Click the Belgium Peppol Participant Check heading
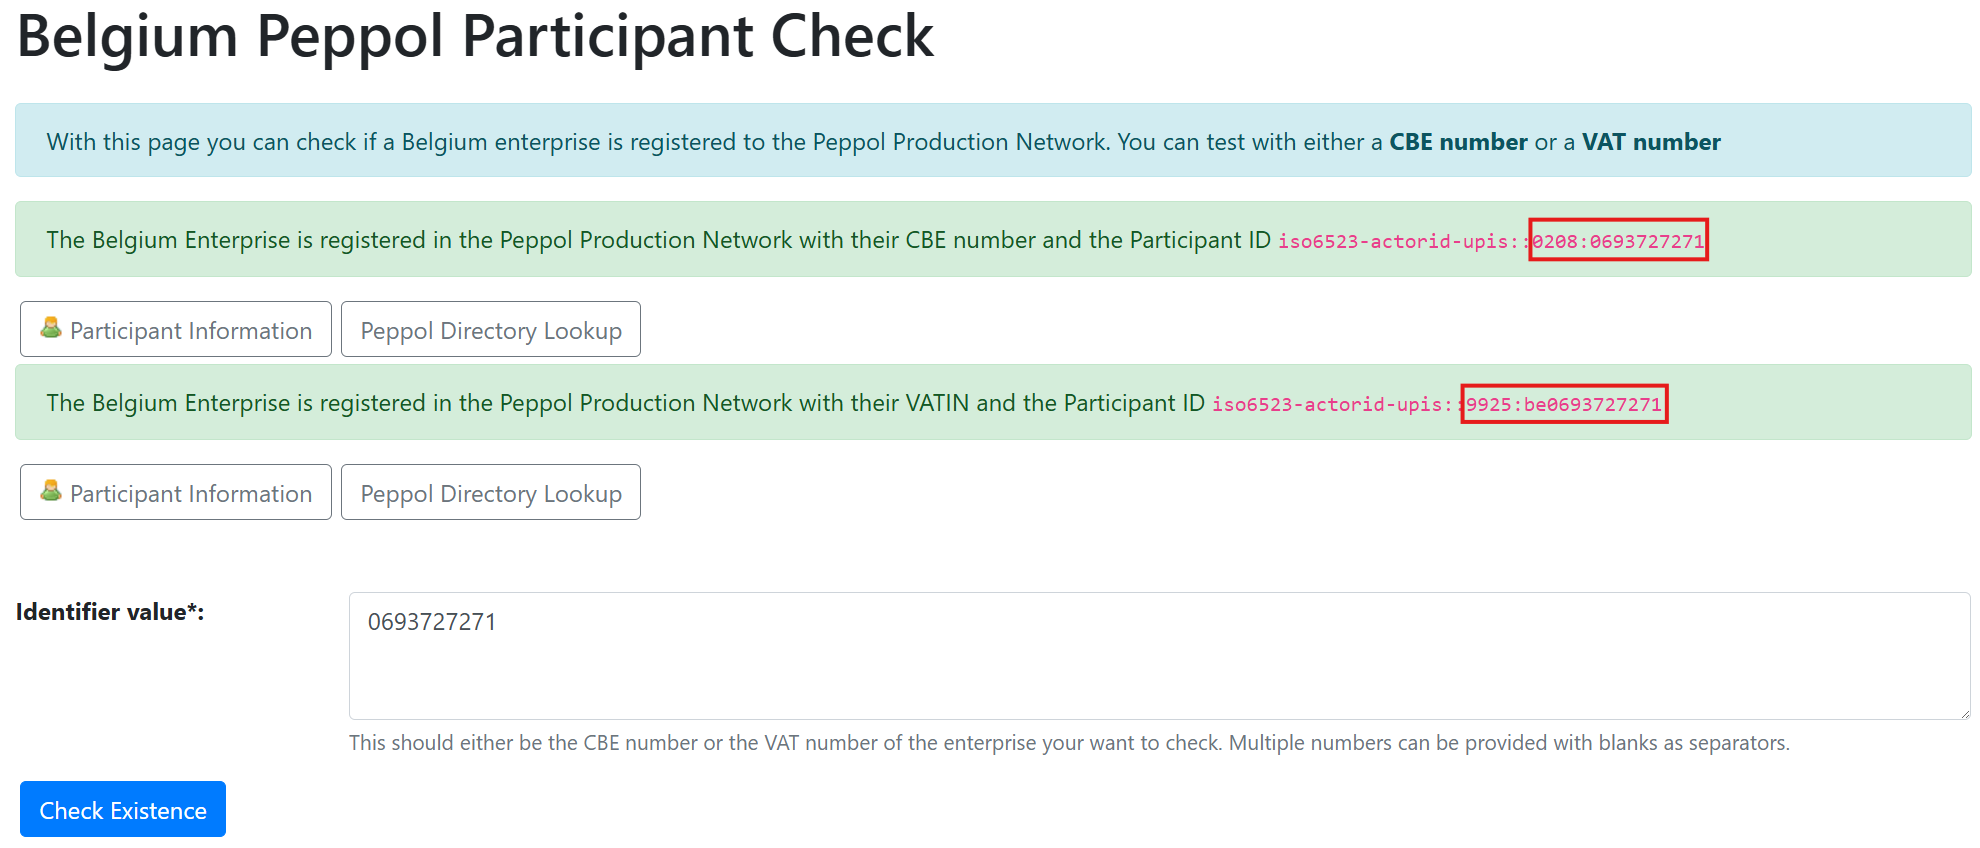The image size is (1980, 848). point(475,37)
